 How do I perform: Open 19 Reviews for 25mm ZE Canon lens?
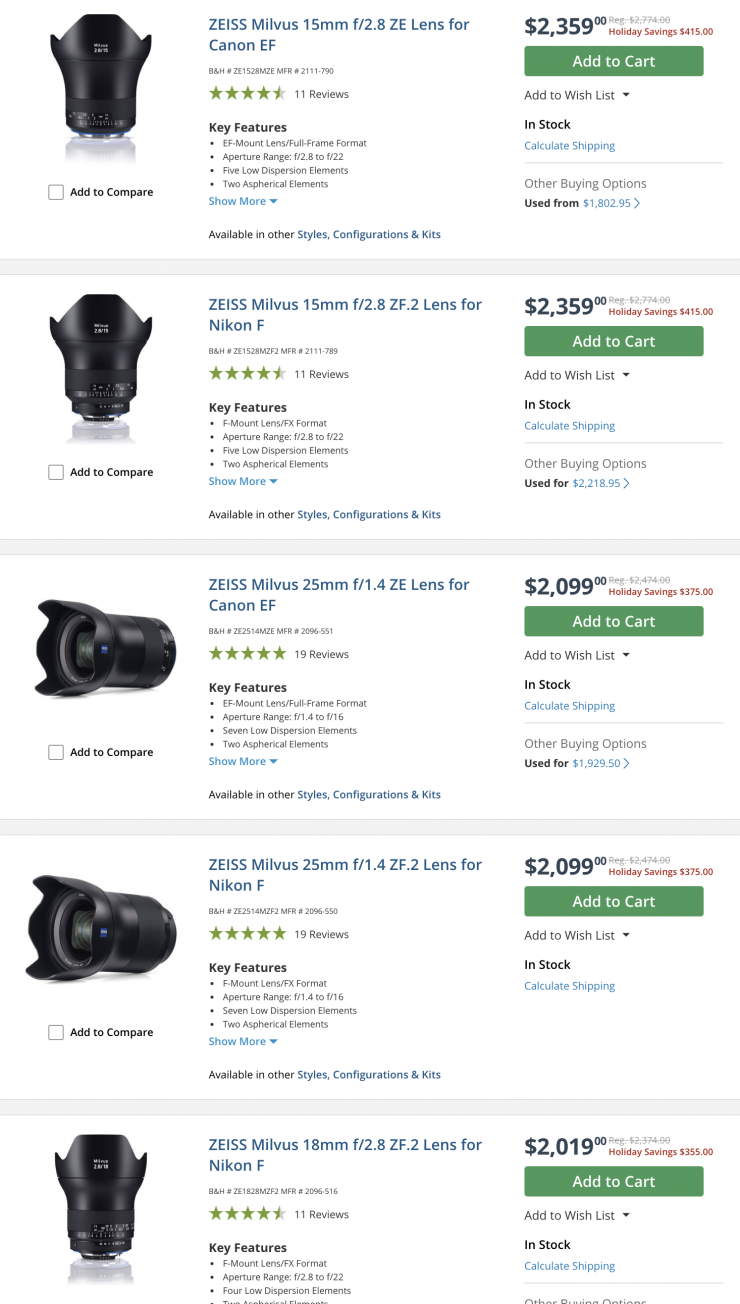click(321, 654)
